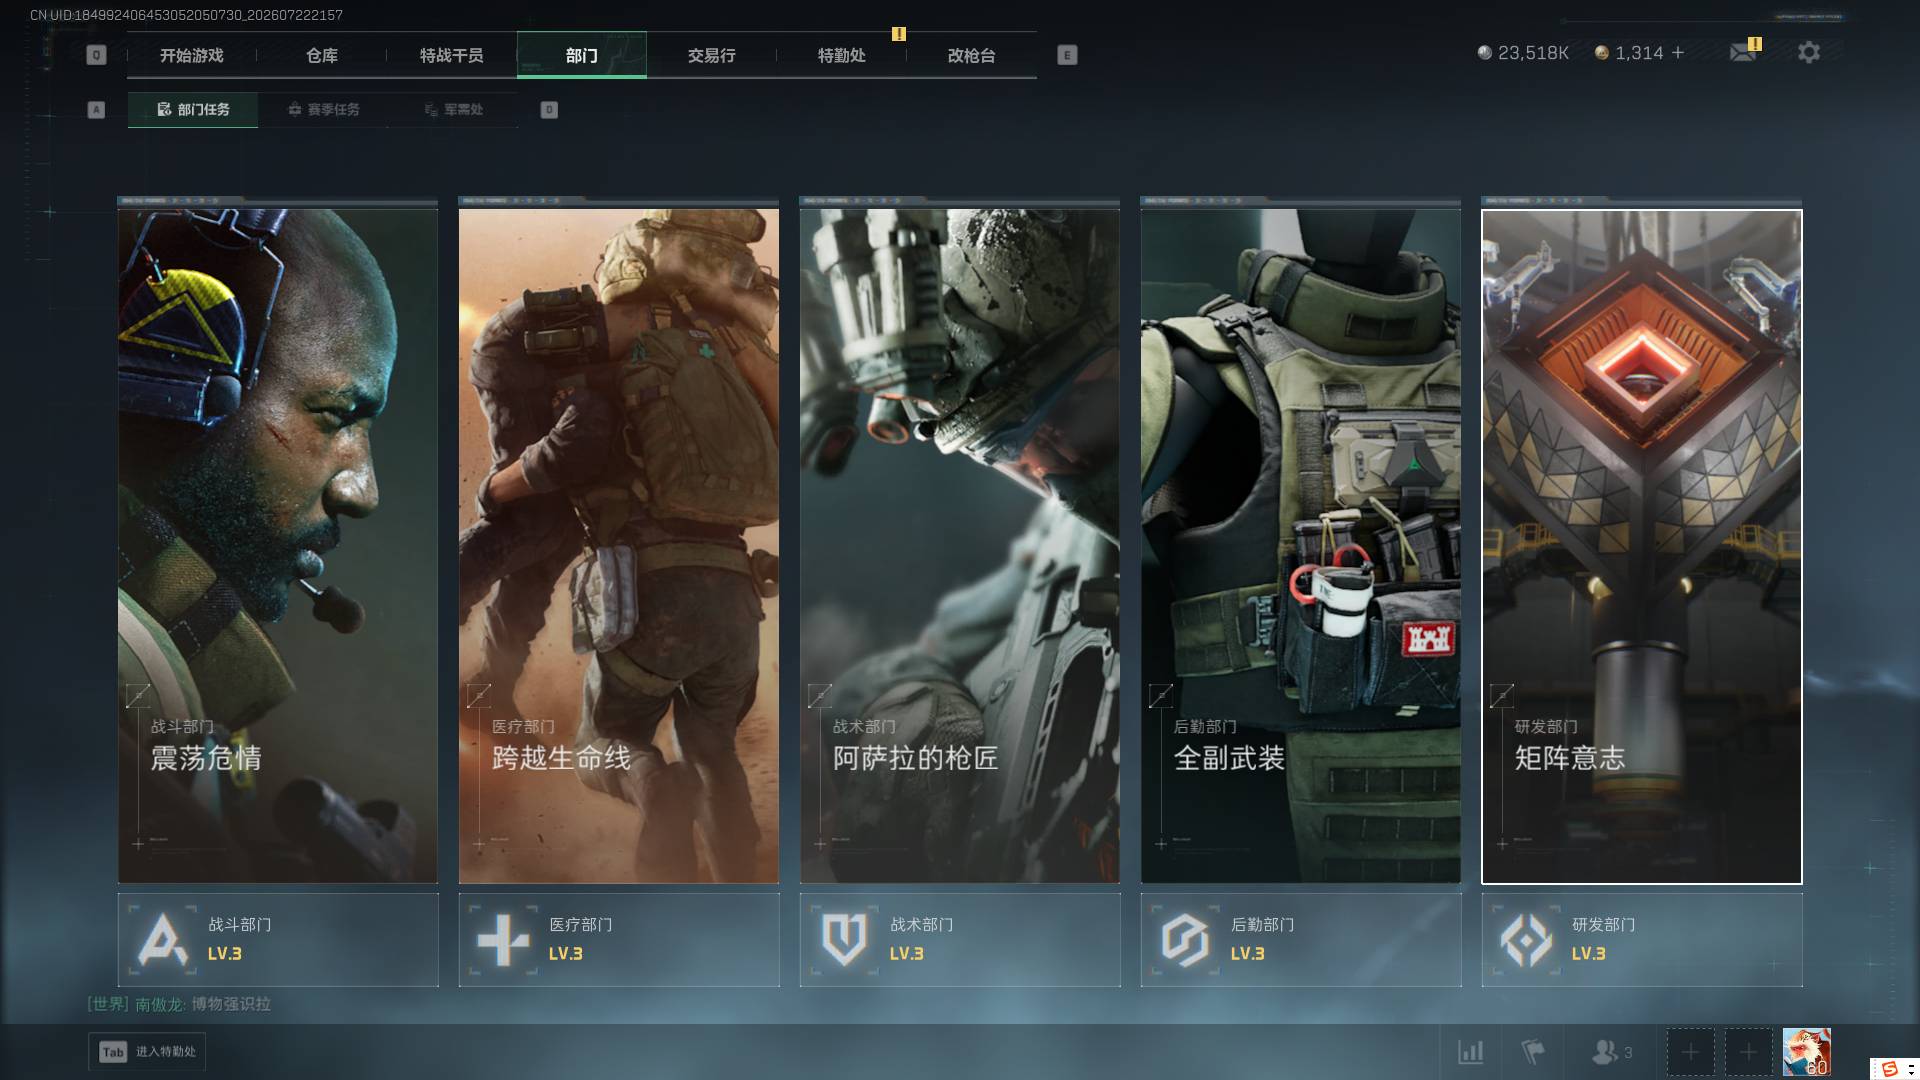Click the 后勤部门 LV.3 level panel

(x=1301, y=940)
